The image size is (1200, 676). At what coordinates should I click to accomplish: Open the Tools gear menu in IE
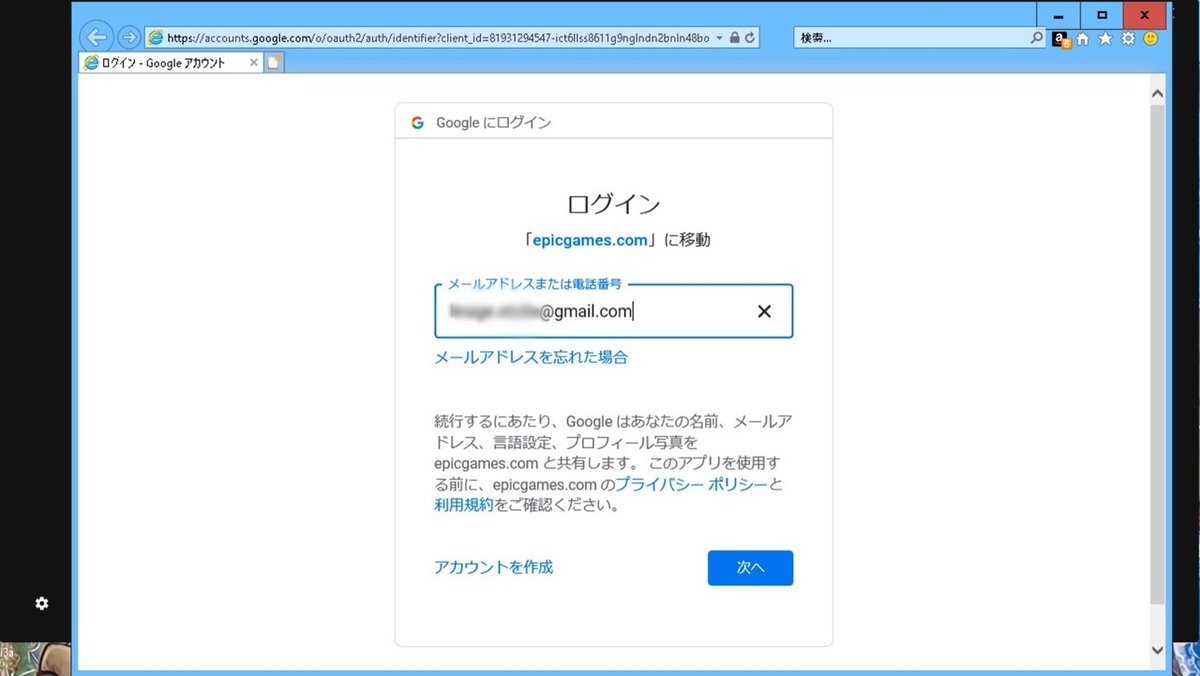[x=1128, y=38]
